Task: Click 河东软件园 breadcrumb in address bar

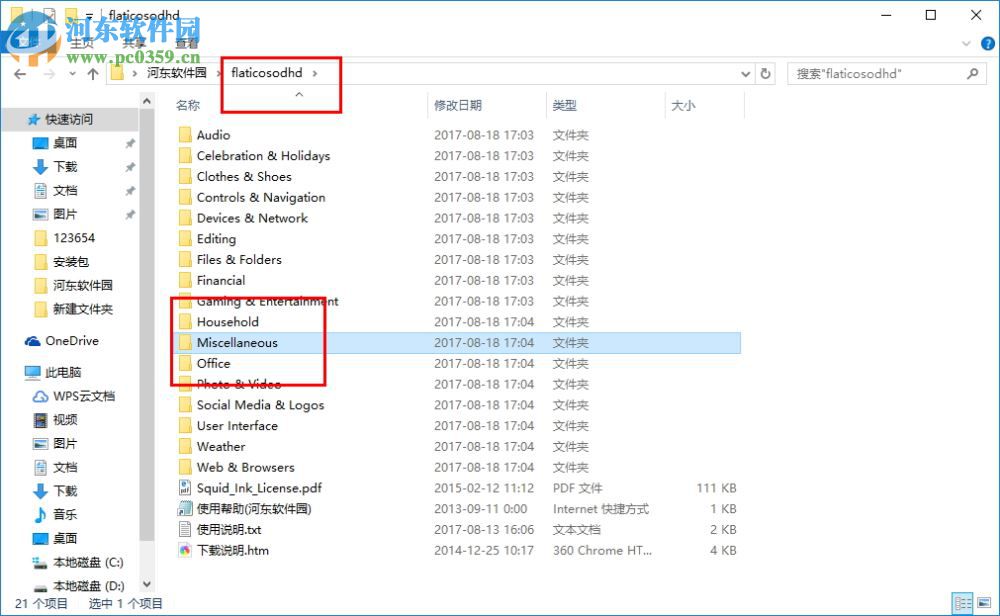Action: pos(177,73)
